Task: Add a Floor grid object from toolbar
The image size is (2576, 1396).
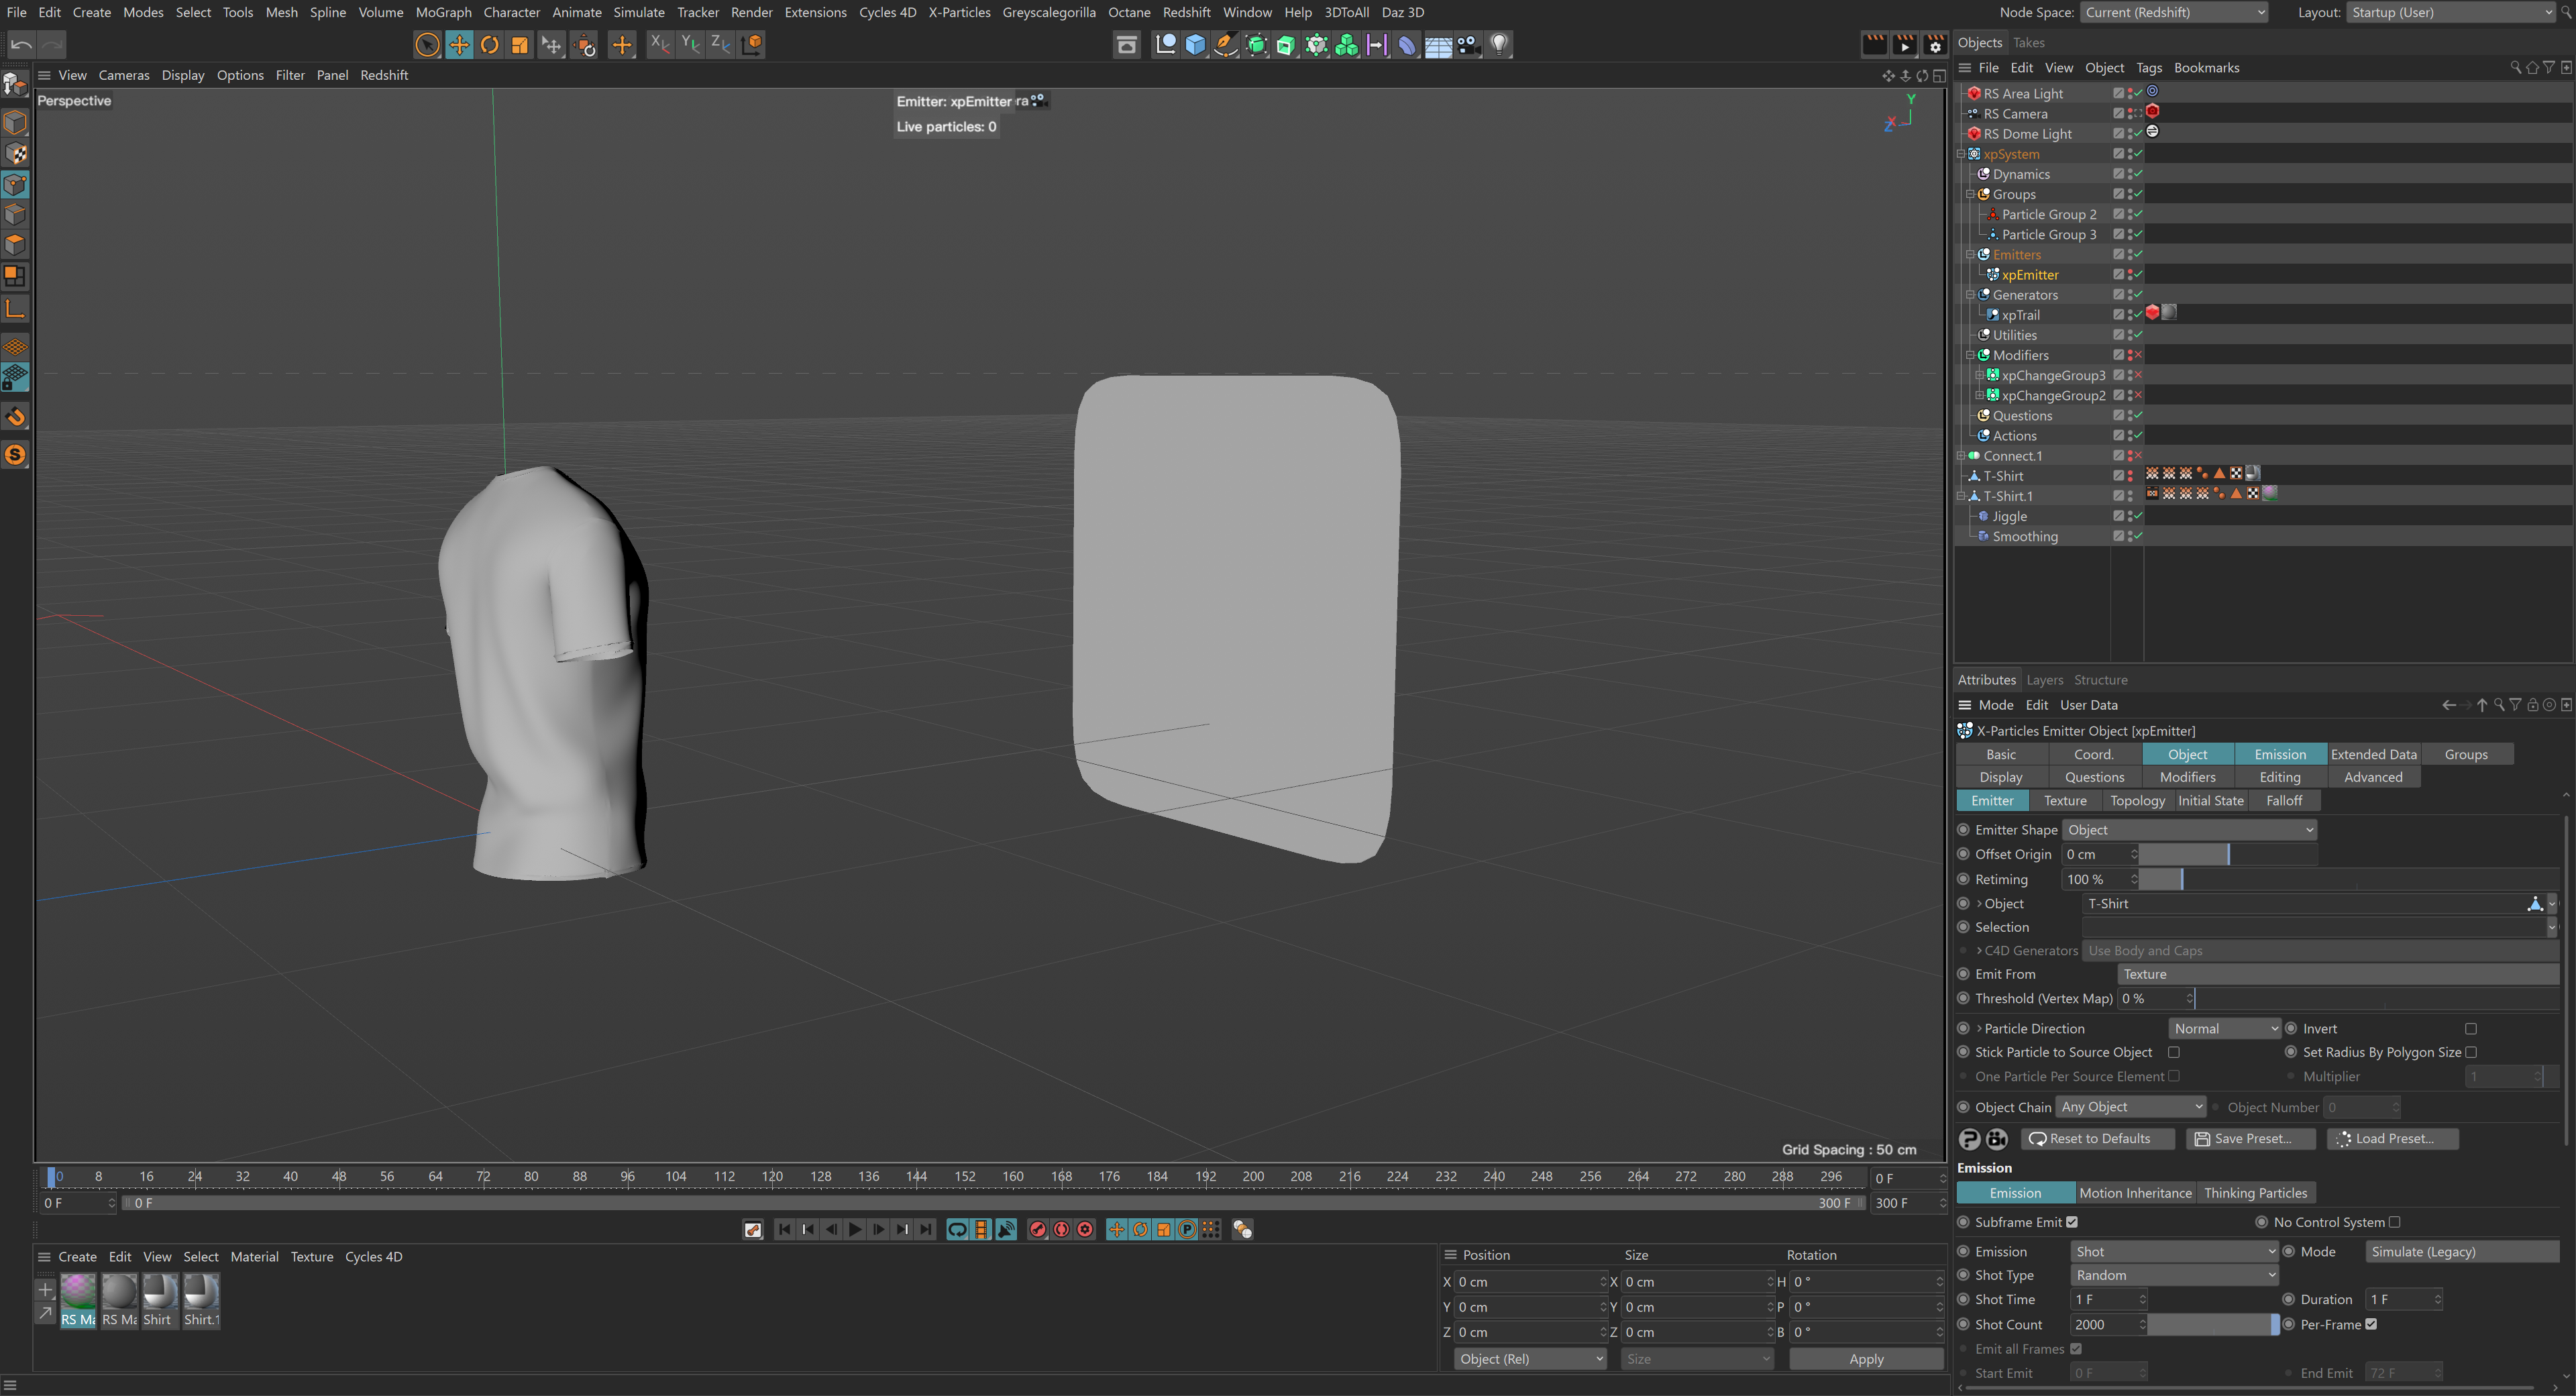Action: point(1438,44)
